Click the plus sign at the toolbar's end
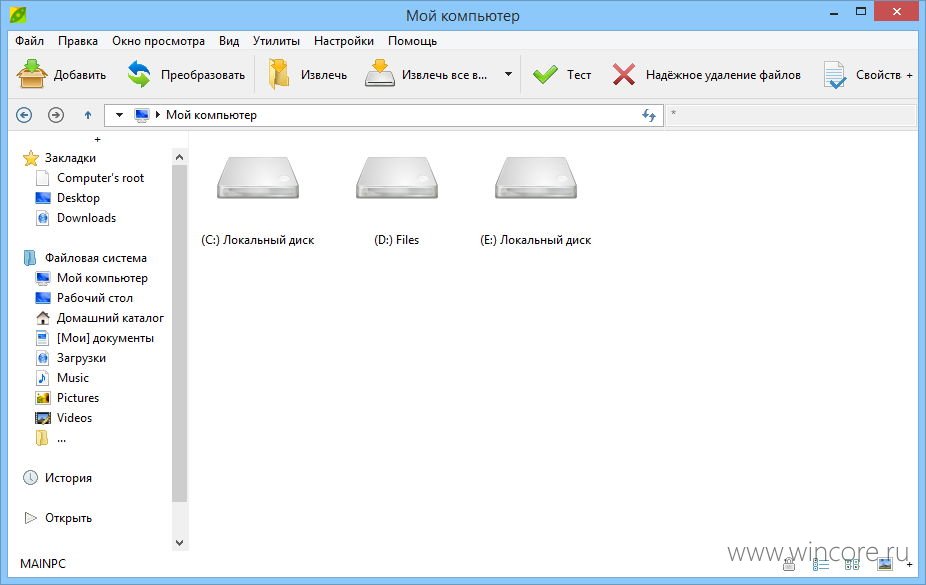Screen dimensions: 926x585 (x=909, y=75)
